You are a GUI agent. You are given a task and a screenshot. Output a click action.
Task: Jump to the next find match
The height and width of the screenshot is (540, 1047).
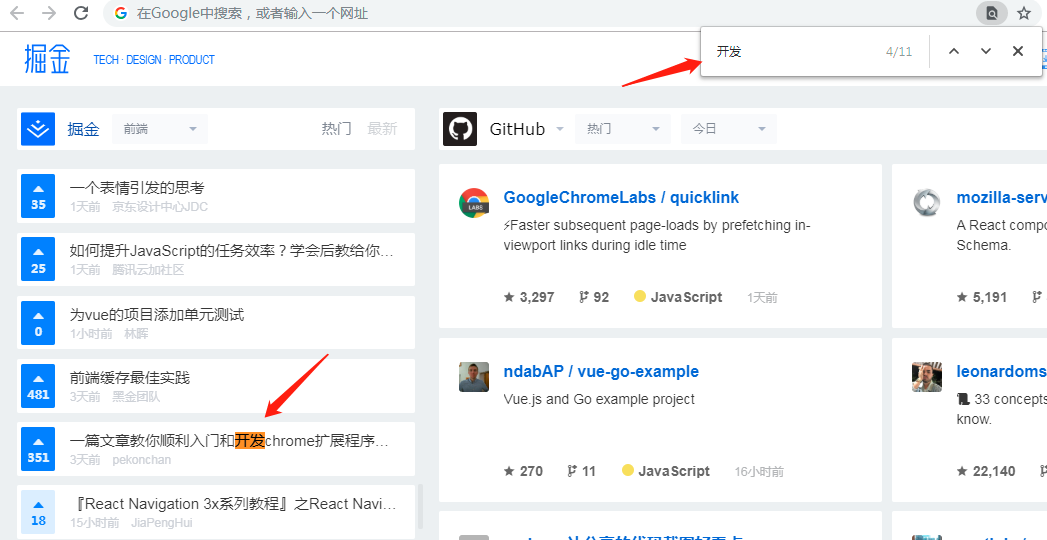click(986, 51)
